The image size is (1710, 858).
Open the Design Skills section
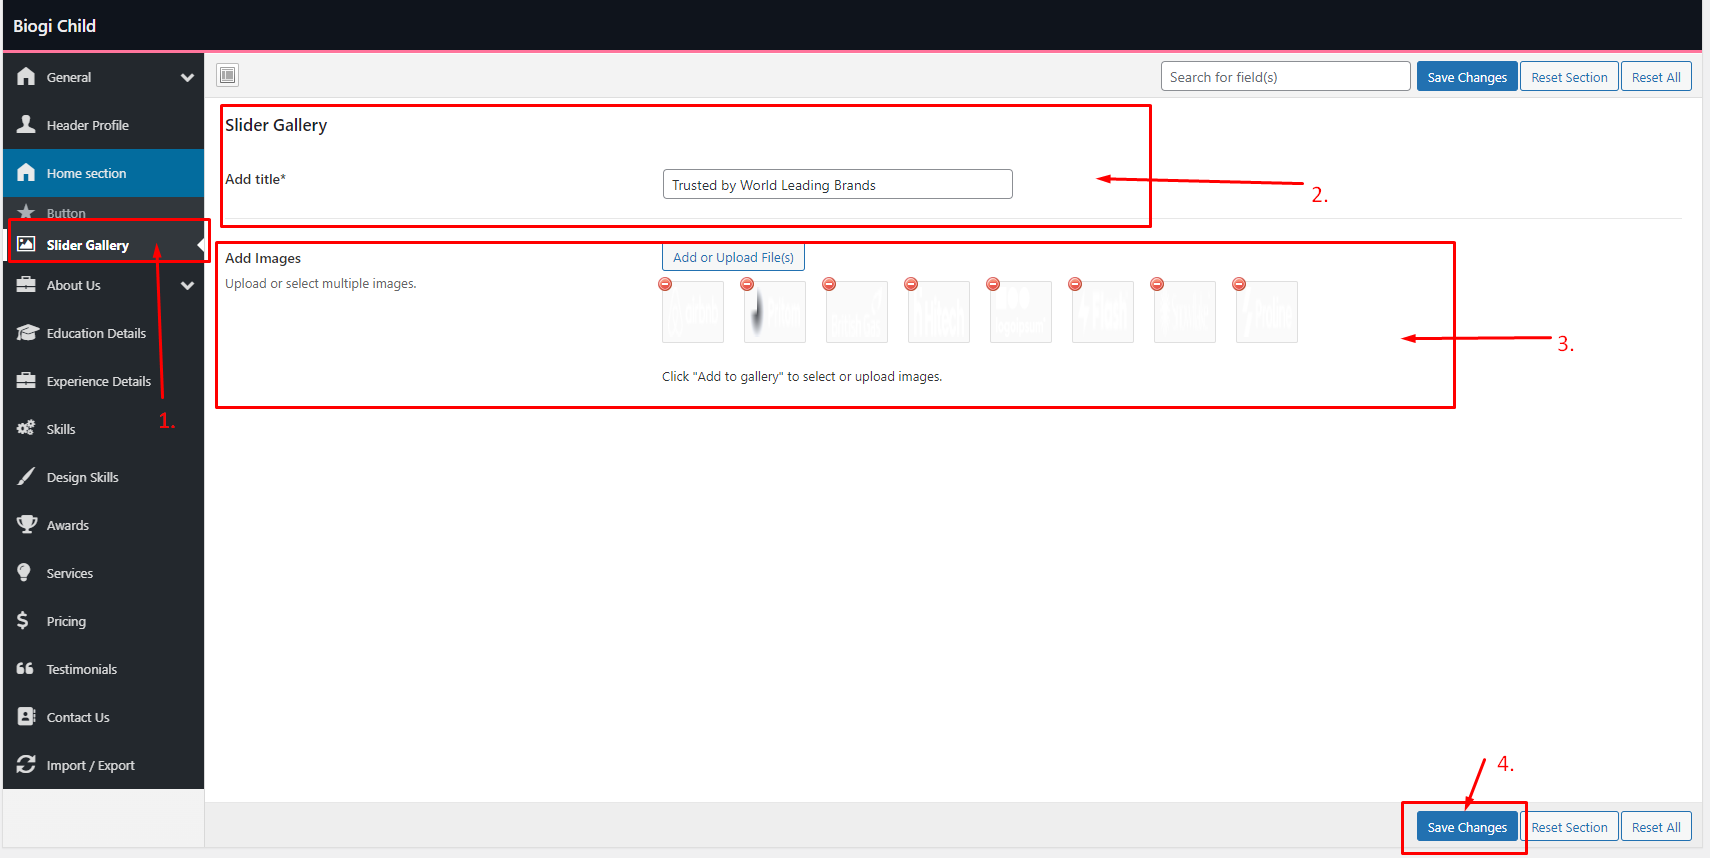point(104,477)
